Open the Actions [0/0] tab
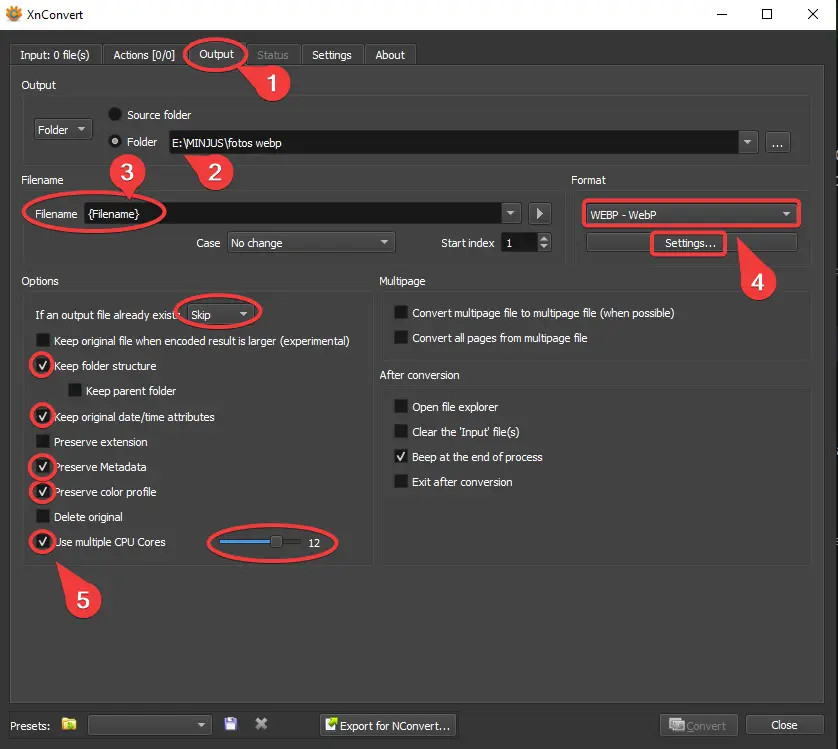 145,55
